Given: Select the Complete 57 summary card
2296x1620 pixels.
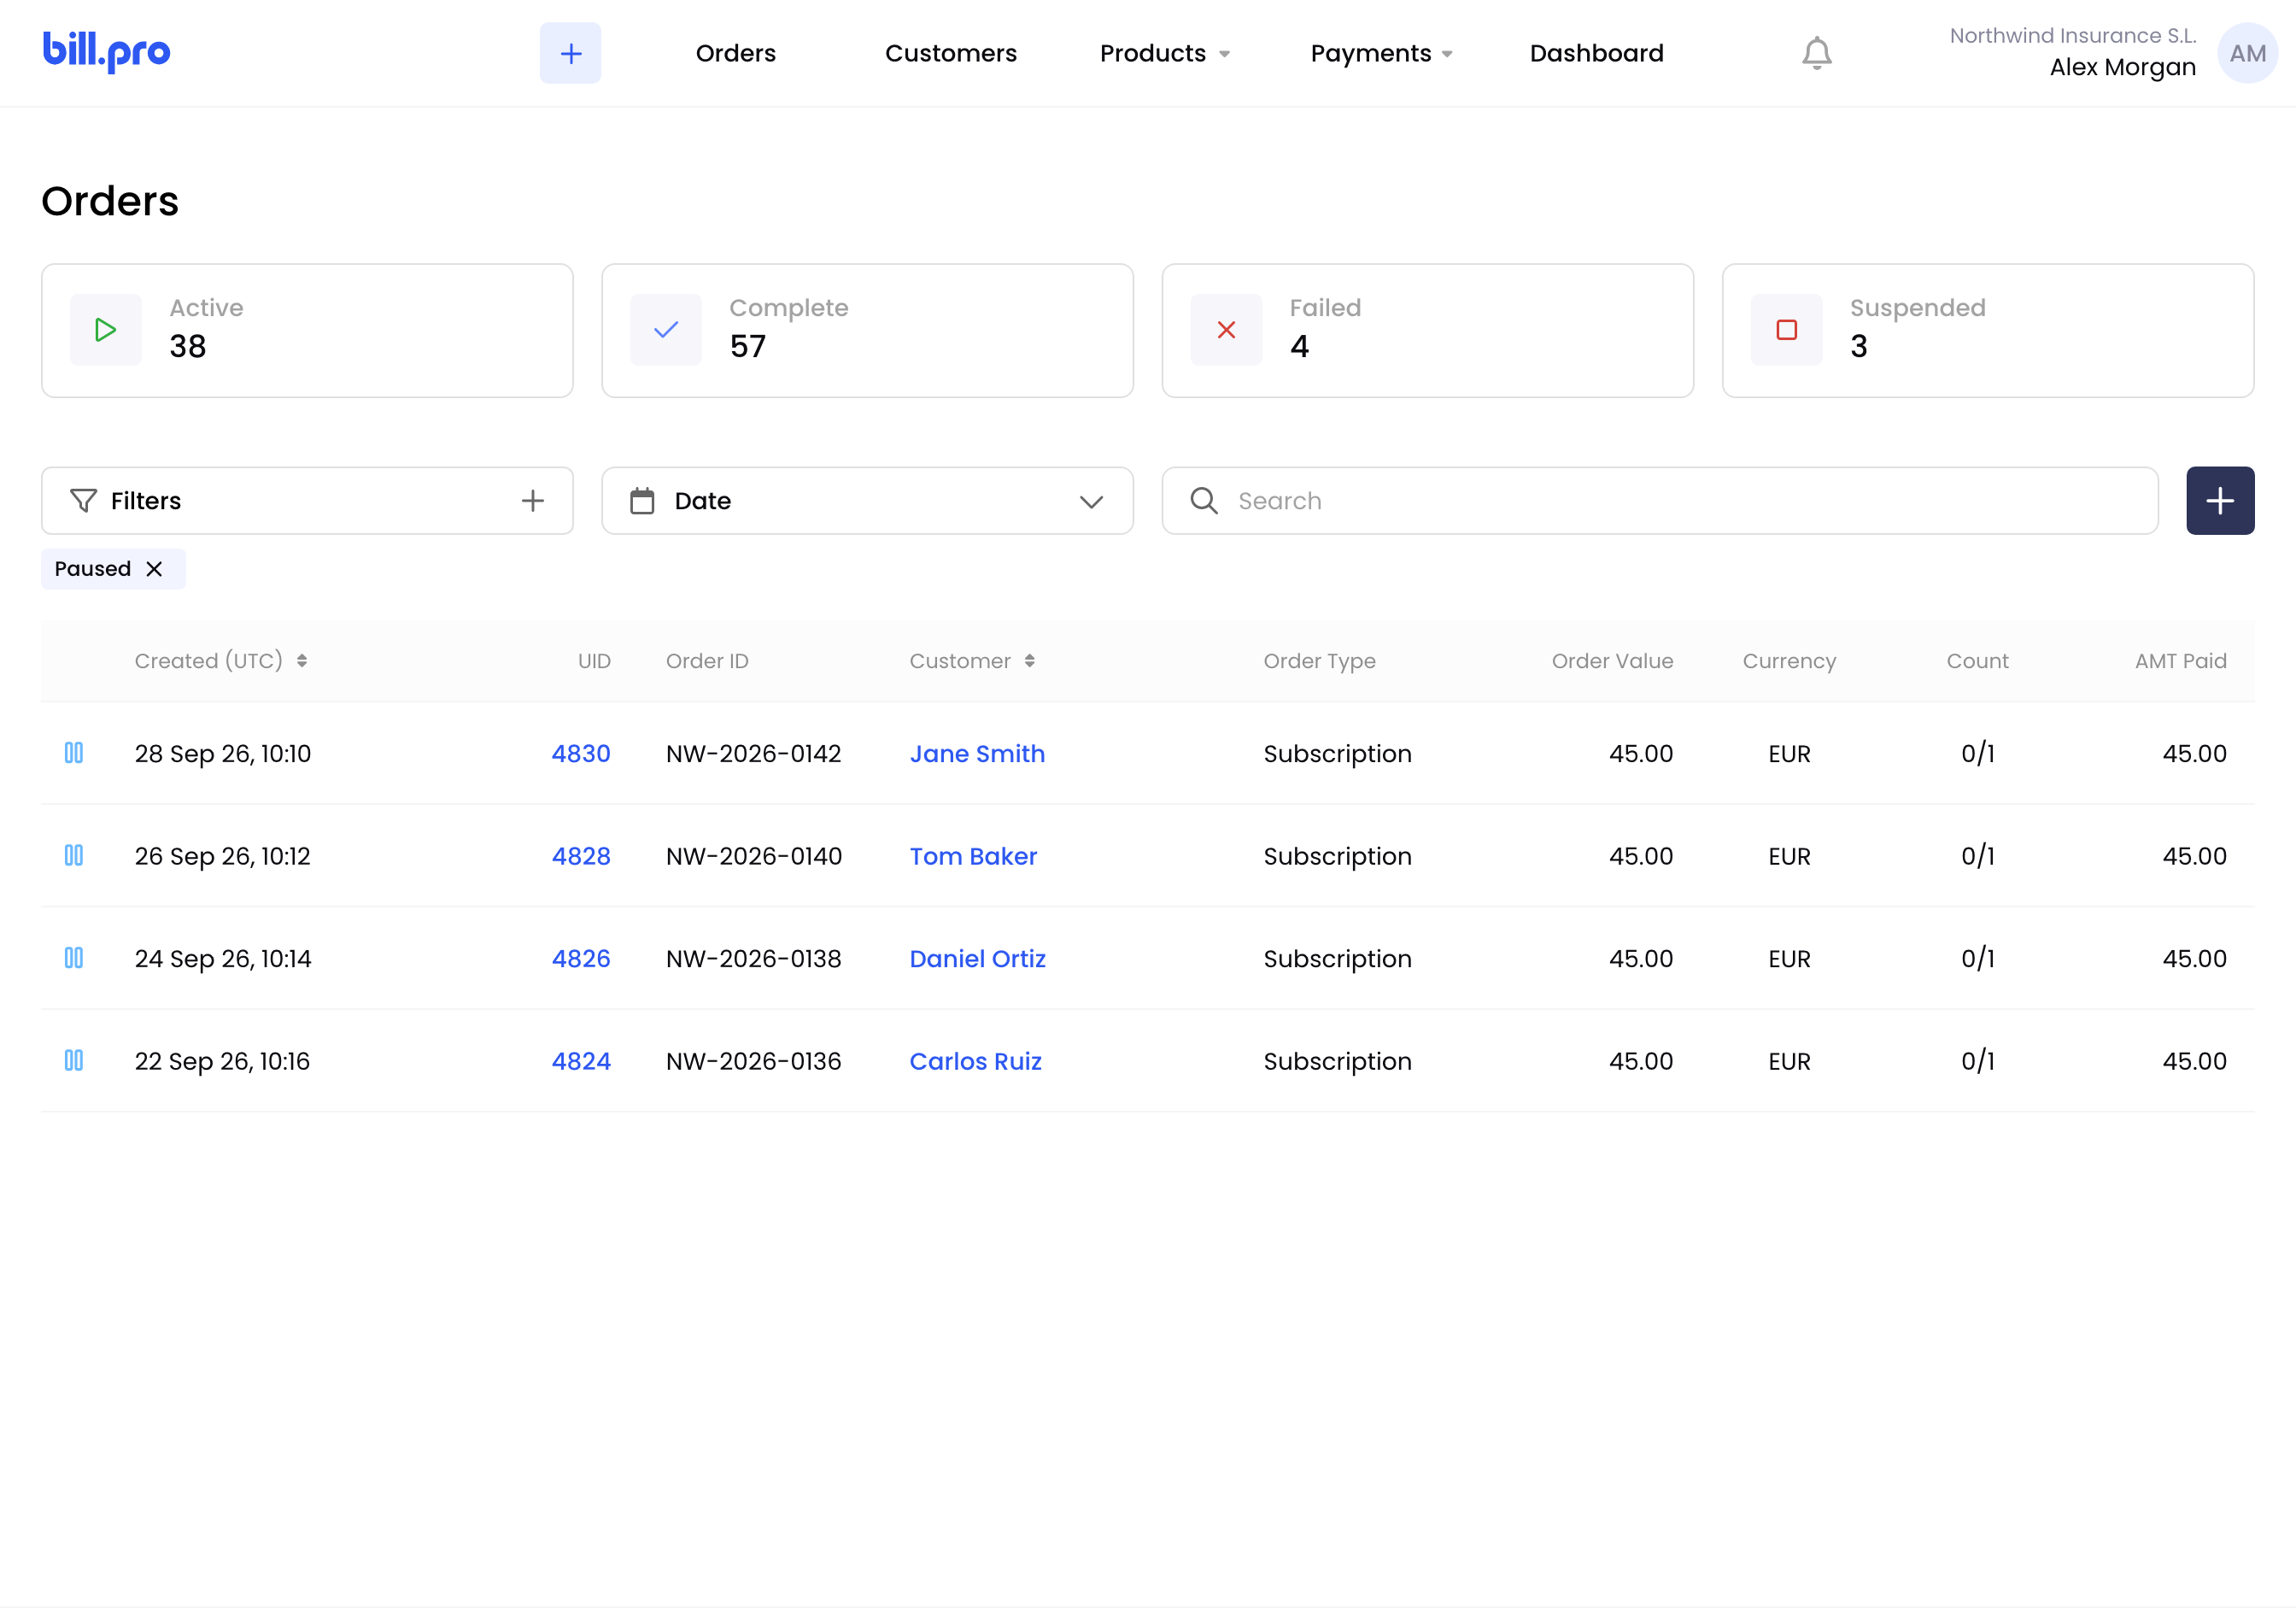Looking at the screenshot, I should tap(867, 330).
